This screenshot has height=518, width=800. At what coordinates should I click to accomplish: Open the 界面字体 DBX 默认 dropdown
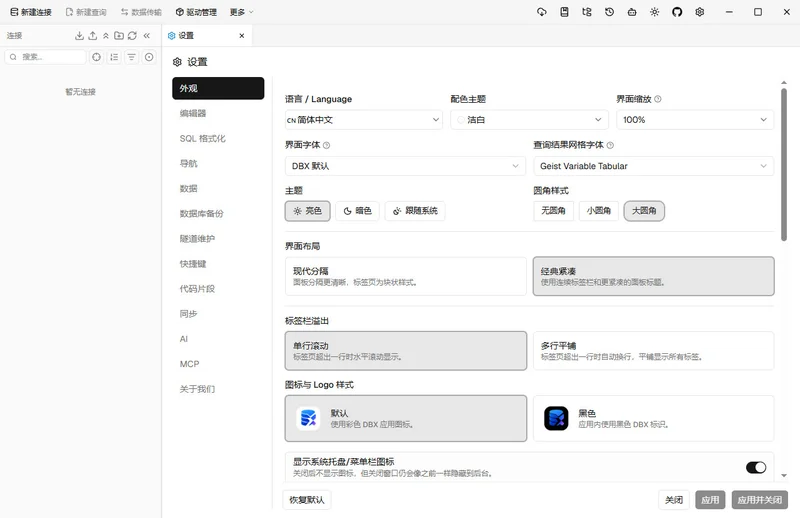pos(406,166)
